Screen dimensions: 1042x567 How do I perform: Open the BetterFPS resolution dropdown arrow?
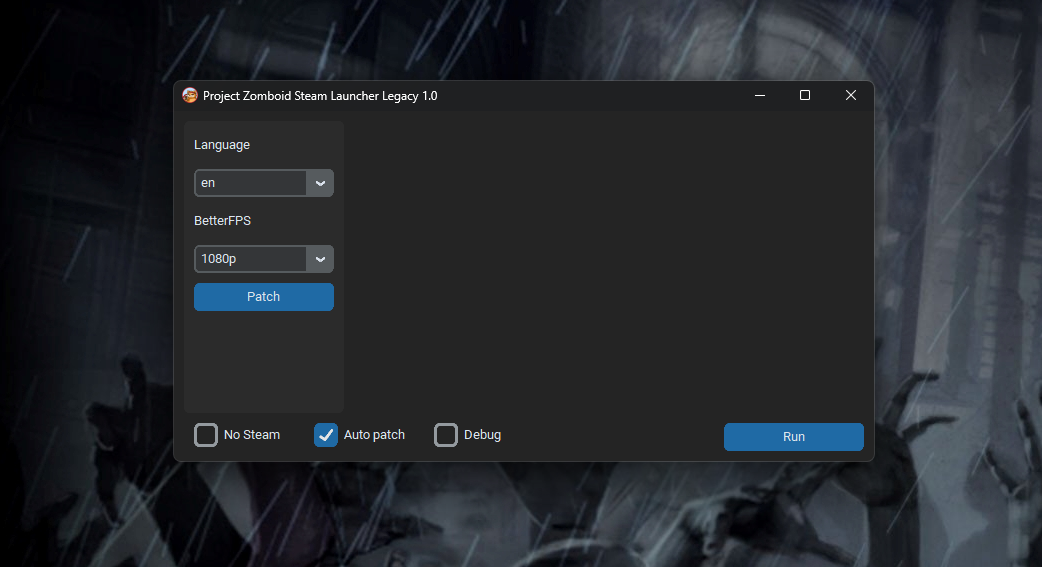point(320,259)
